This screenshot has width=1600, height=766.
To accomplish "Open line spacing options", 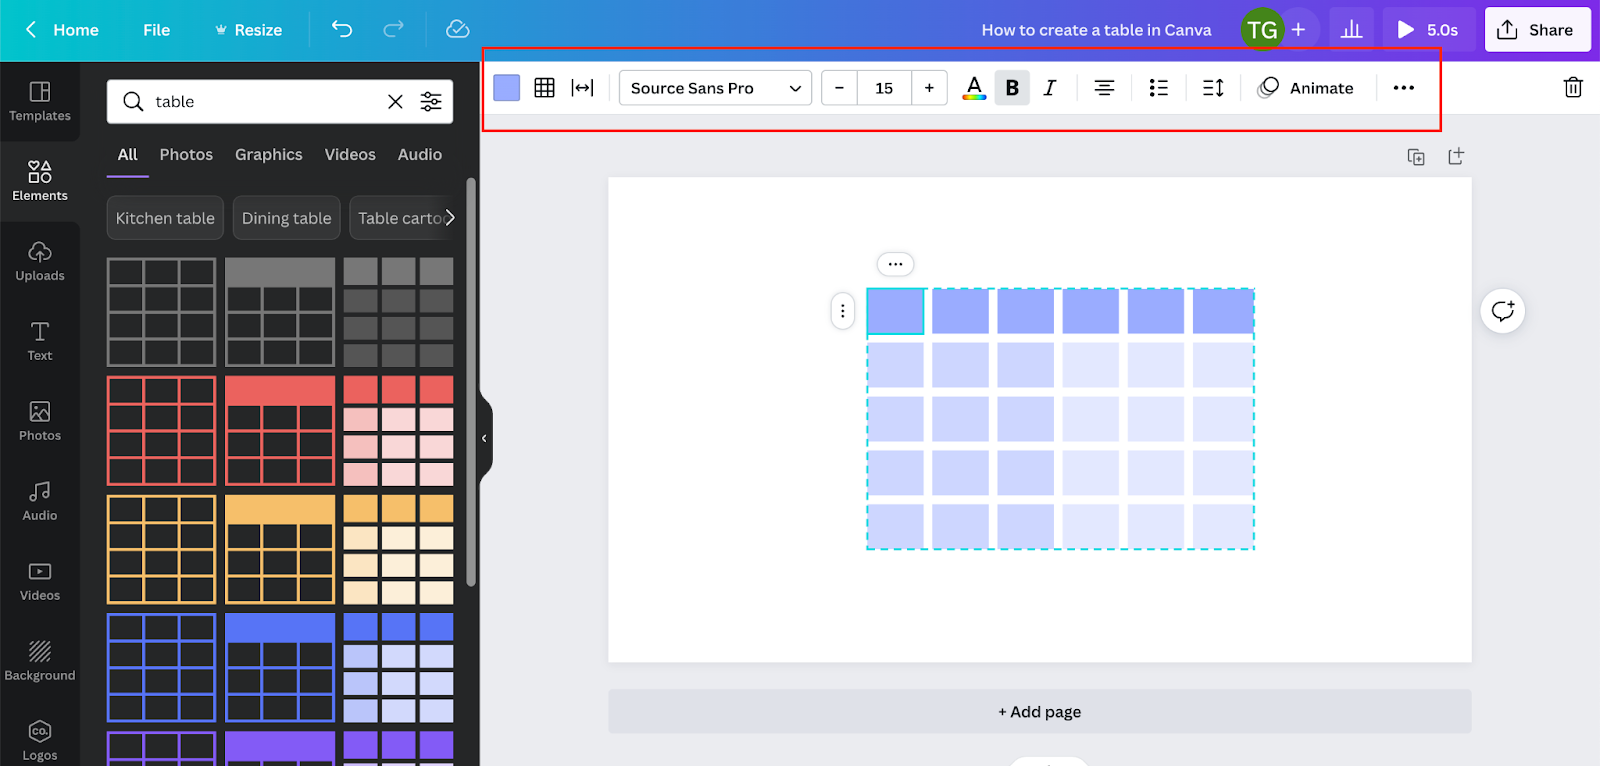I will [x=1213, y=88].
